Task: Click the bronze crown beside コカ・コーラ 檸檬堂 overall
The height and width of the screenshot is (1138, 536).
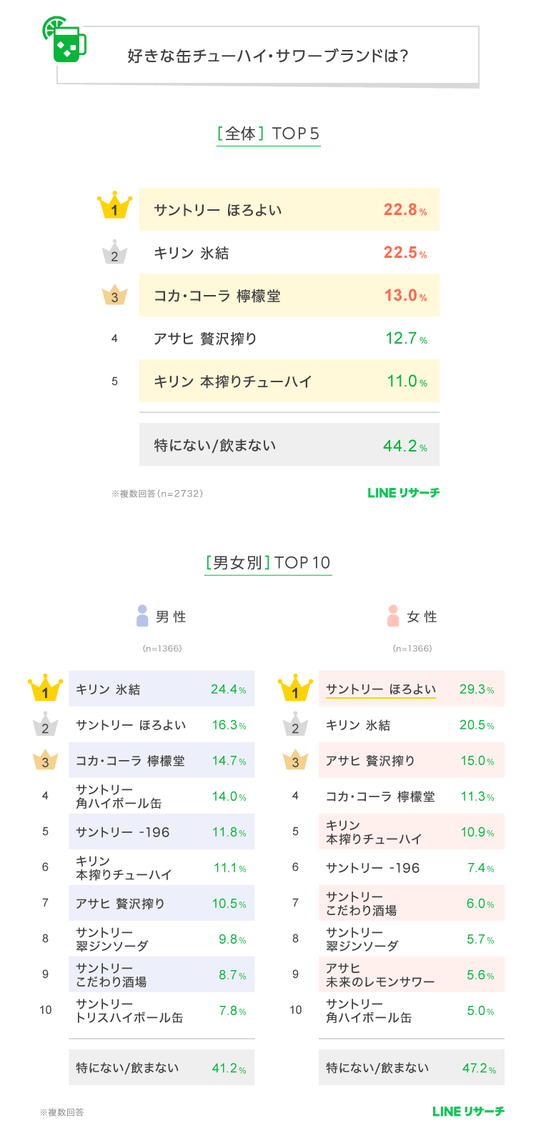Action: 115,295
